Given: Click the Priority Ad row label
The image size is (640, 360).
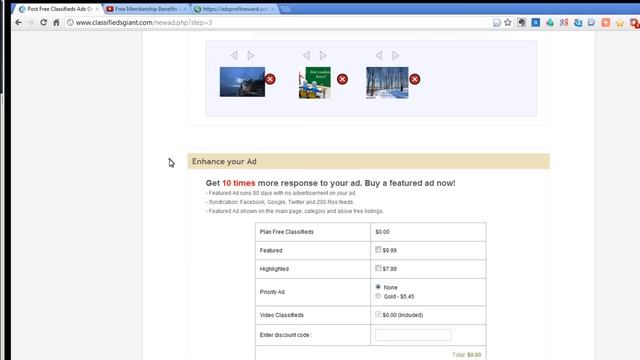Looking at the screenshot, I should (x=272, y=292).
